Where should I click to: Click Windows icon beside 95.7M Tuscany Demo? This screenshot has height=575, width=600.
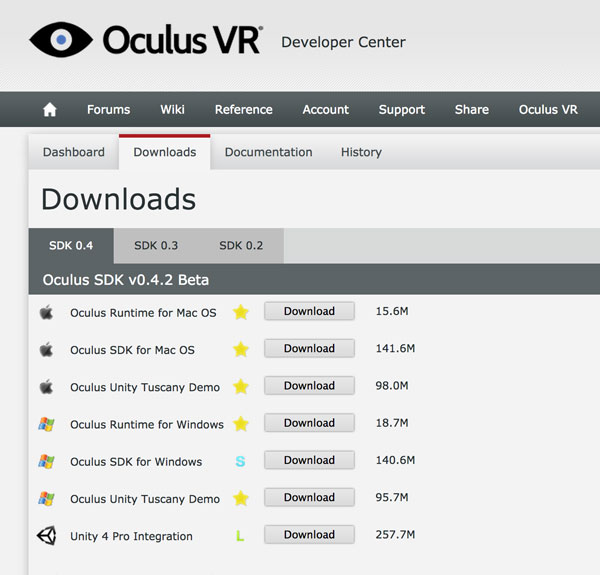46,498
